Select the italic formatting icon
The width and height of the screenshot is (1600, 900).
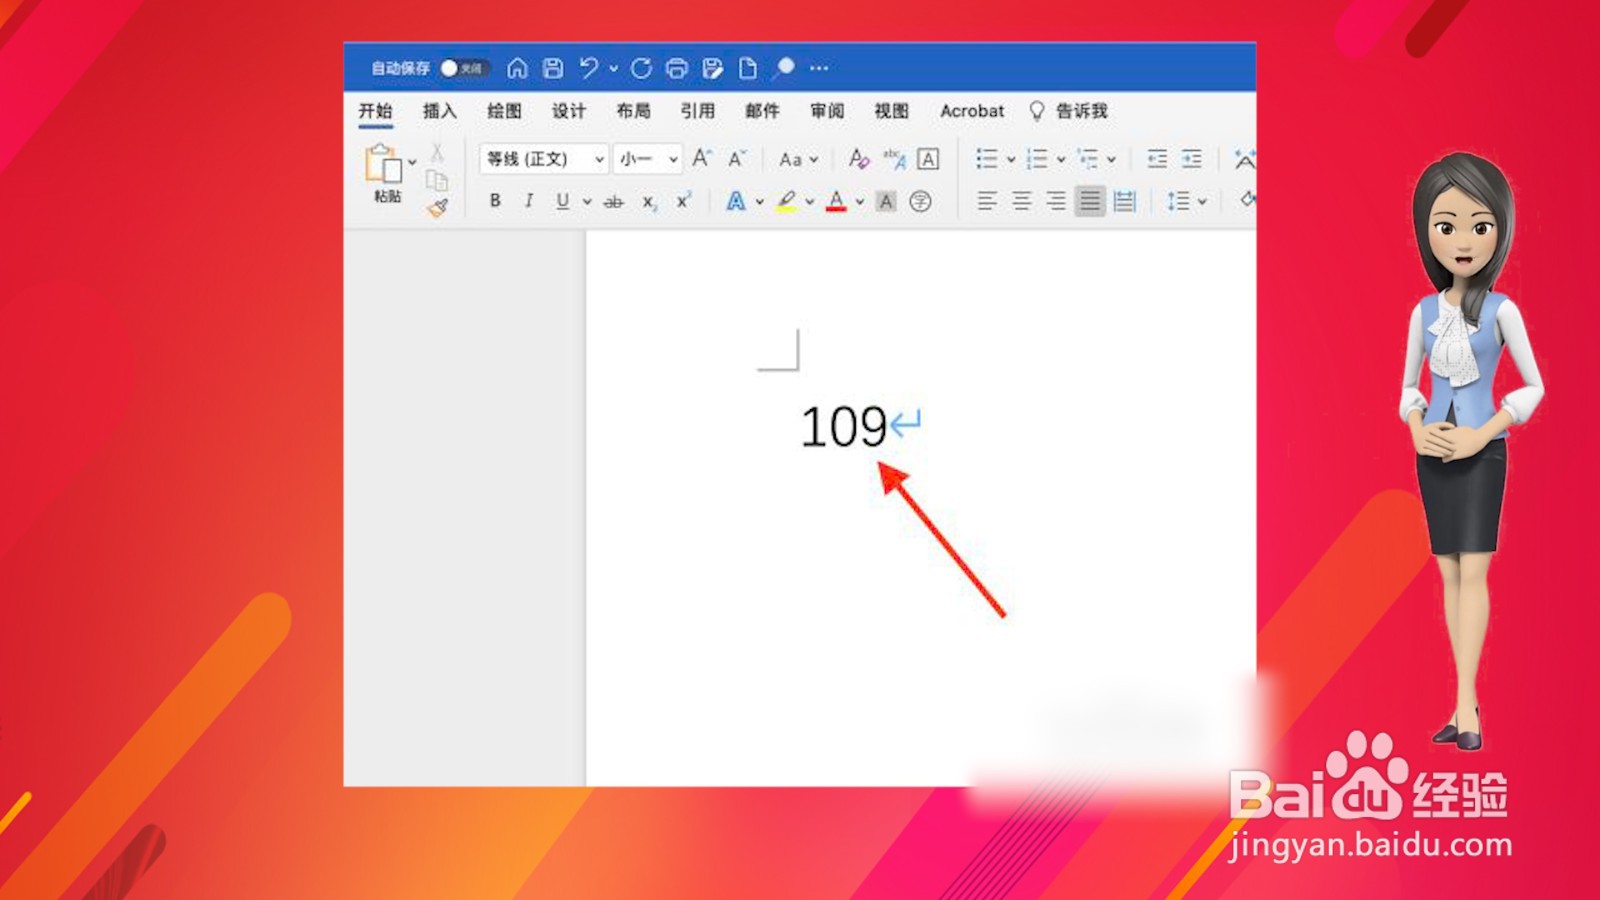click(528, 201)
